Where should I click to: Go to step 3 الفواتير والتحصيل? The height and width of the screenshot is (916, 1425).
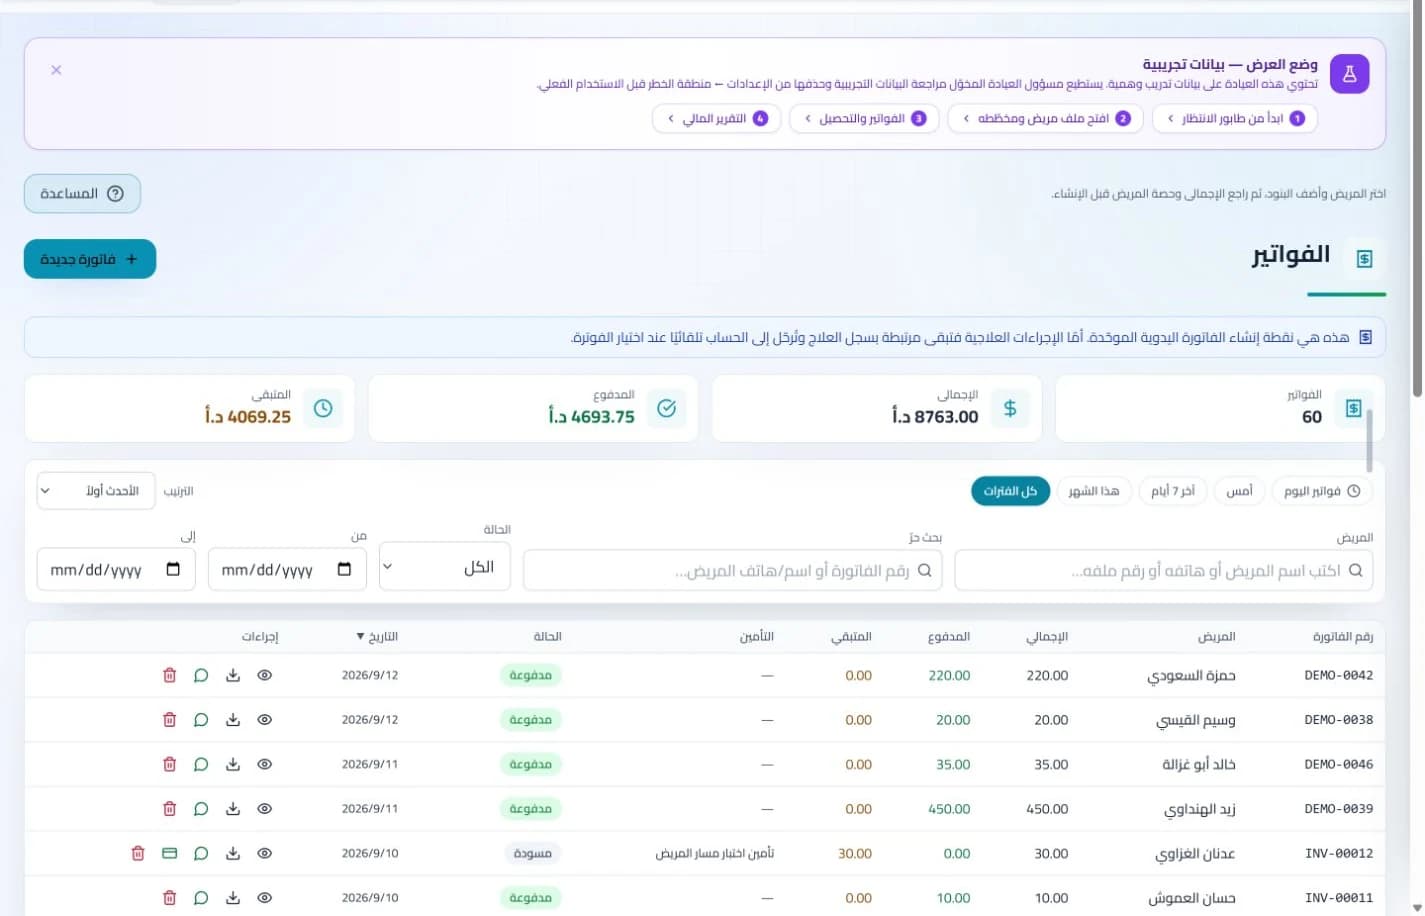click(864, 119)
